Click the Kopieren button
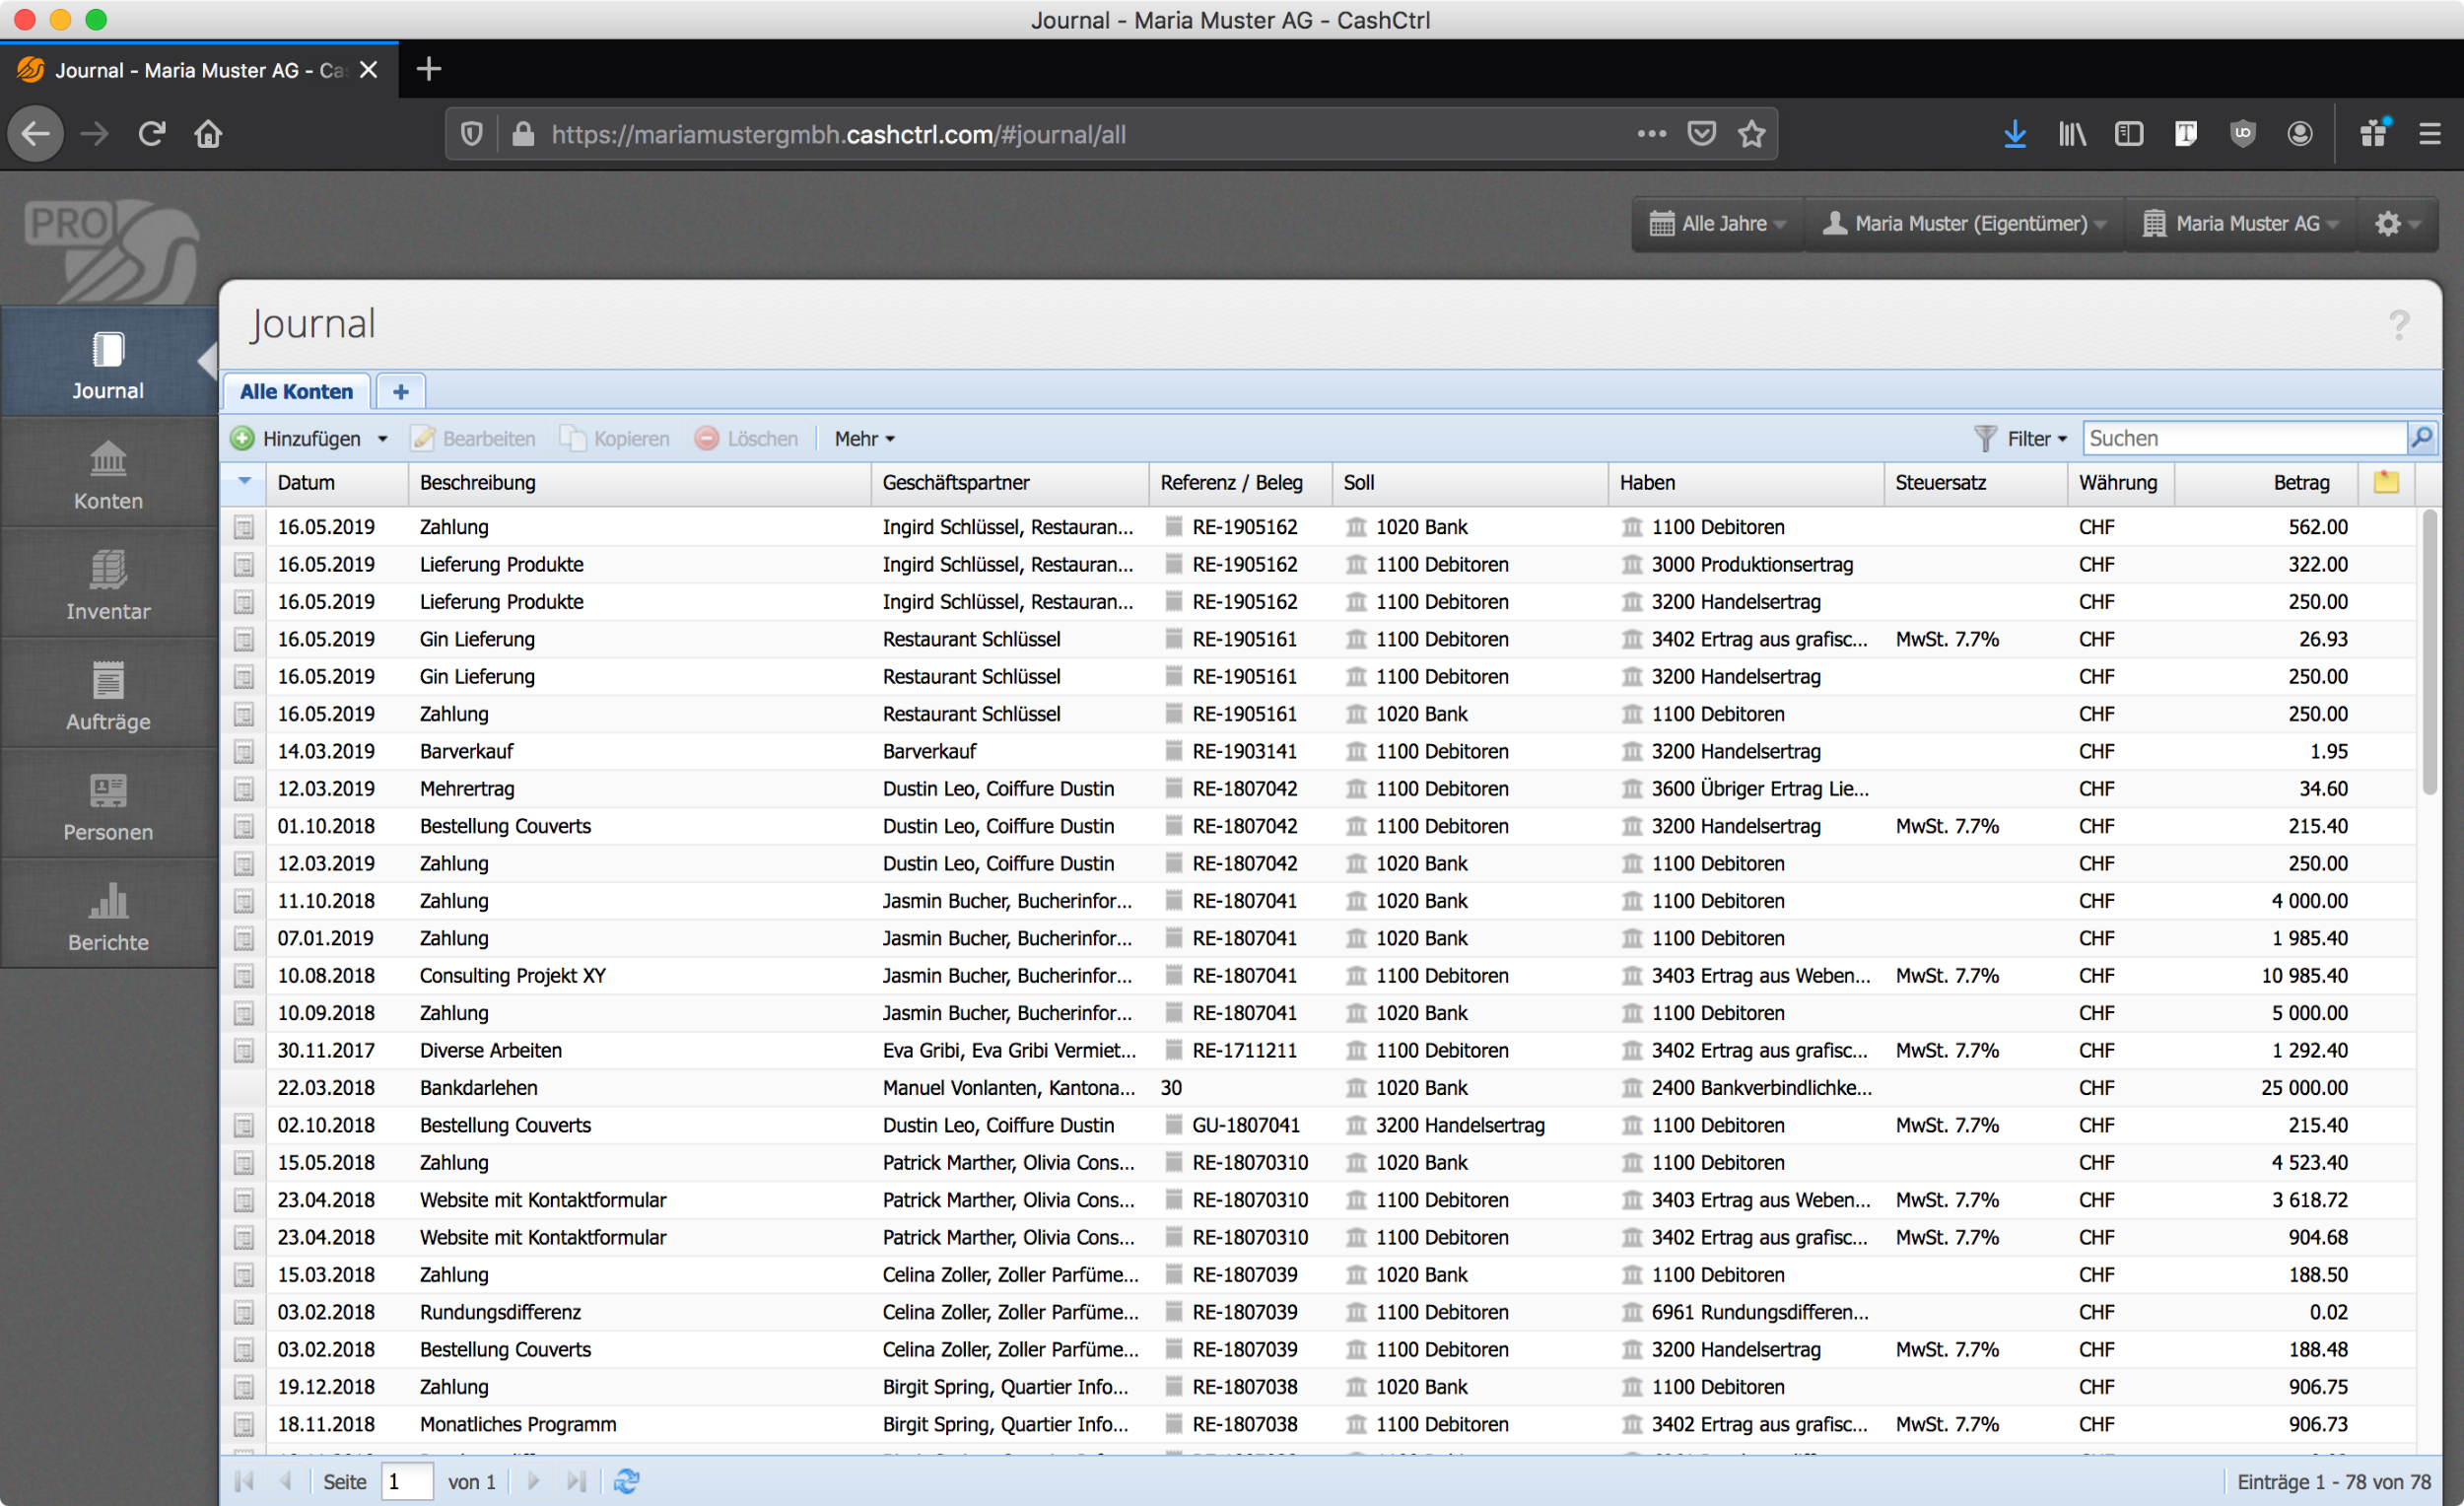 (x=615, y=439)
